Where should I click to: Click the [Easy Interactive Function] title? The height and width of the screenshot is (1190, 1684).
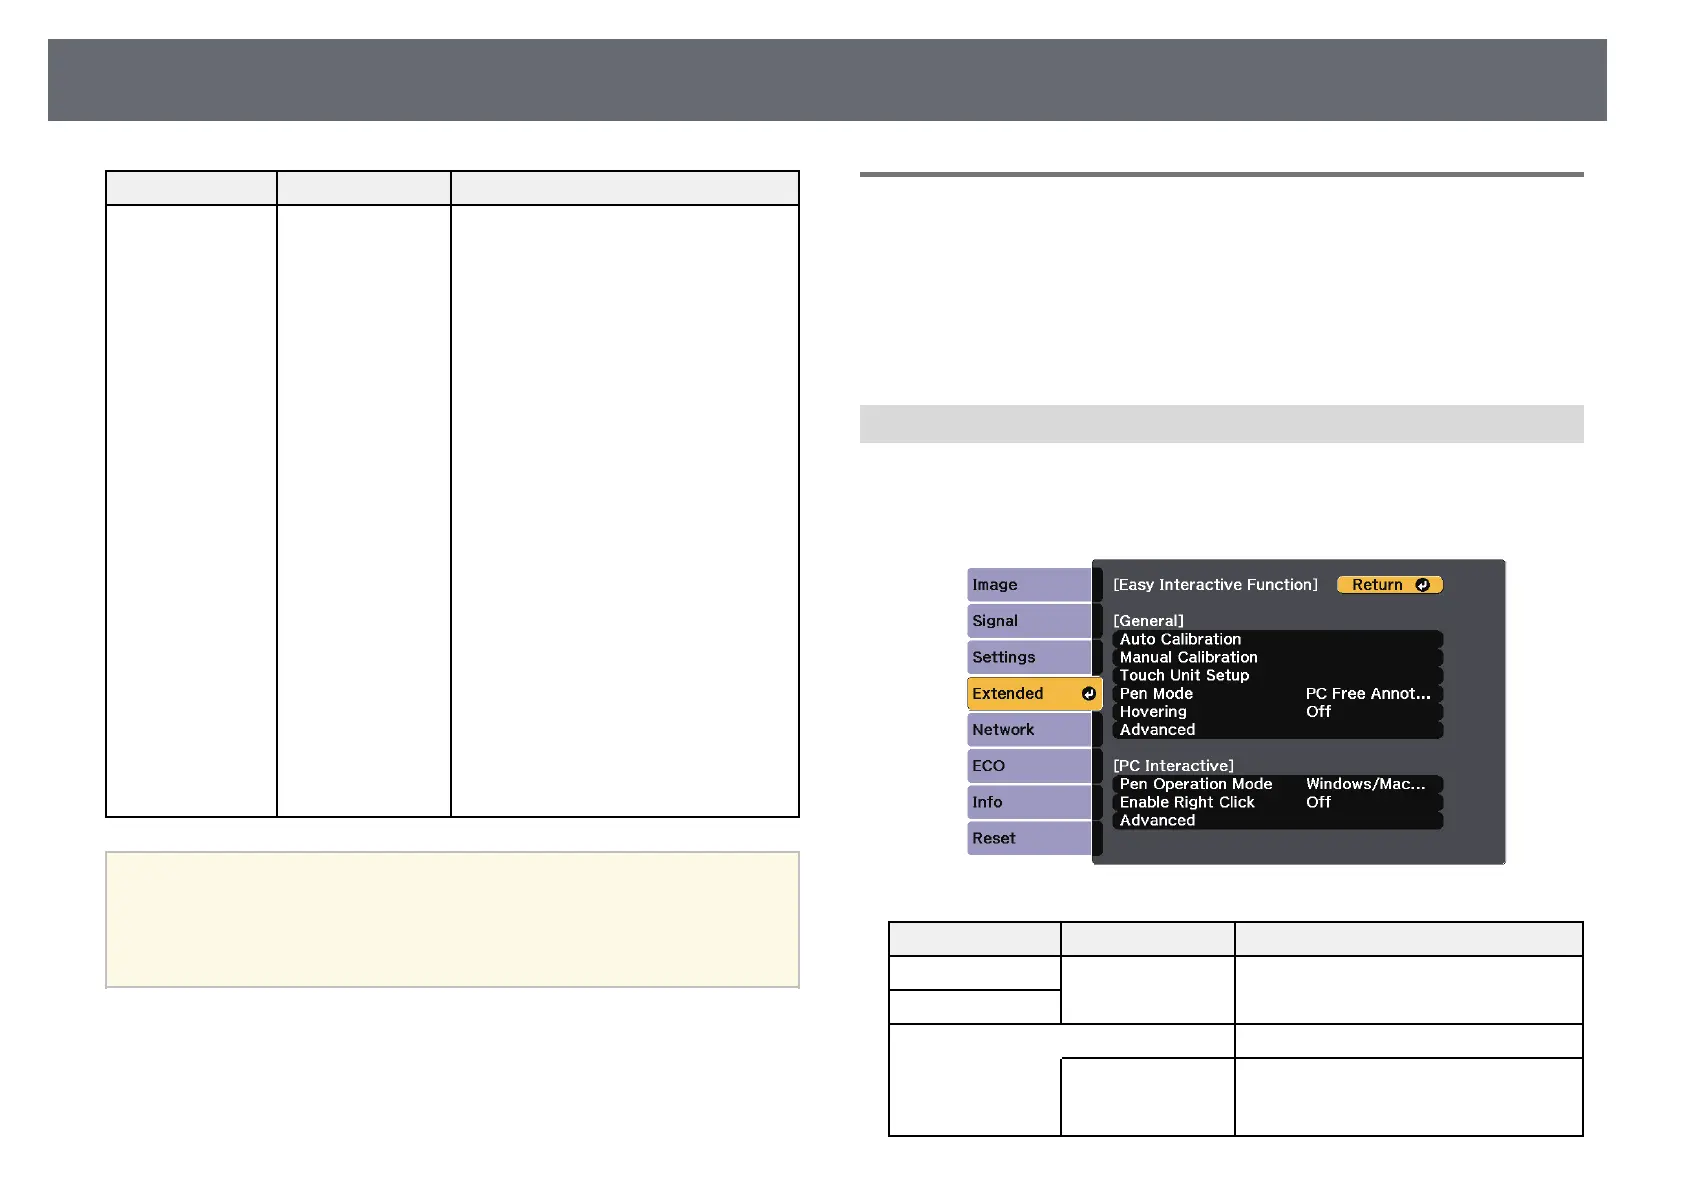coord(1215,585)
